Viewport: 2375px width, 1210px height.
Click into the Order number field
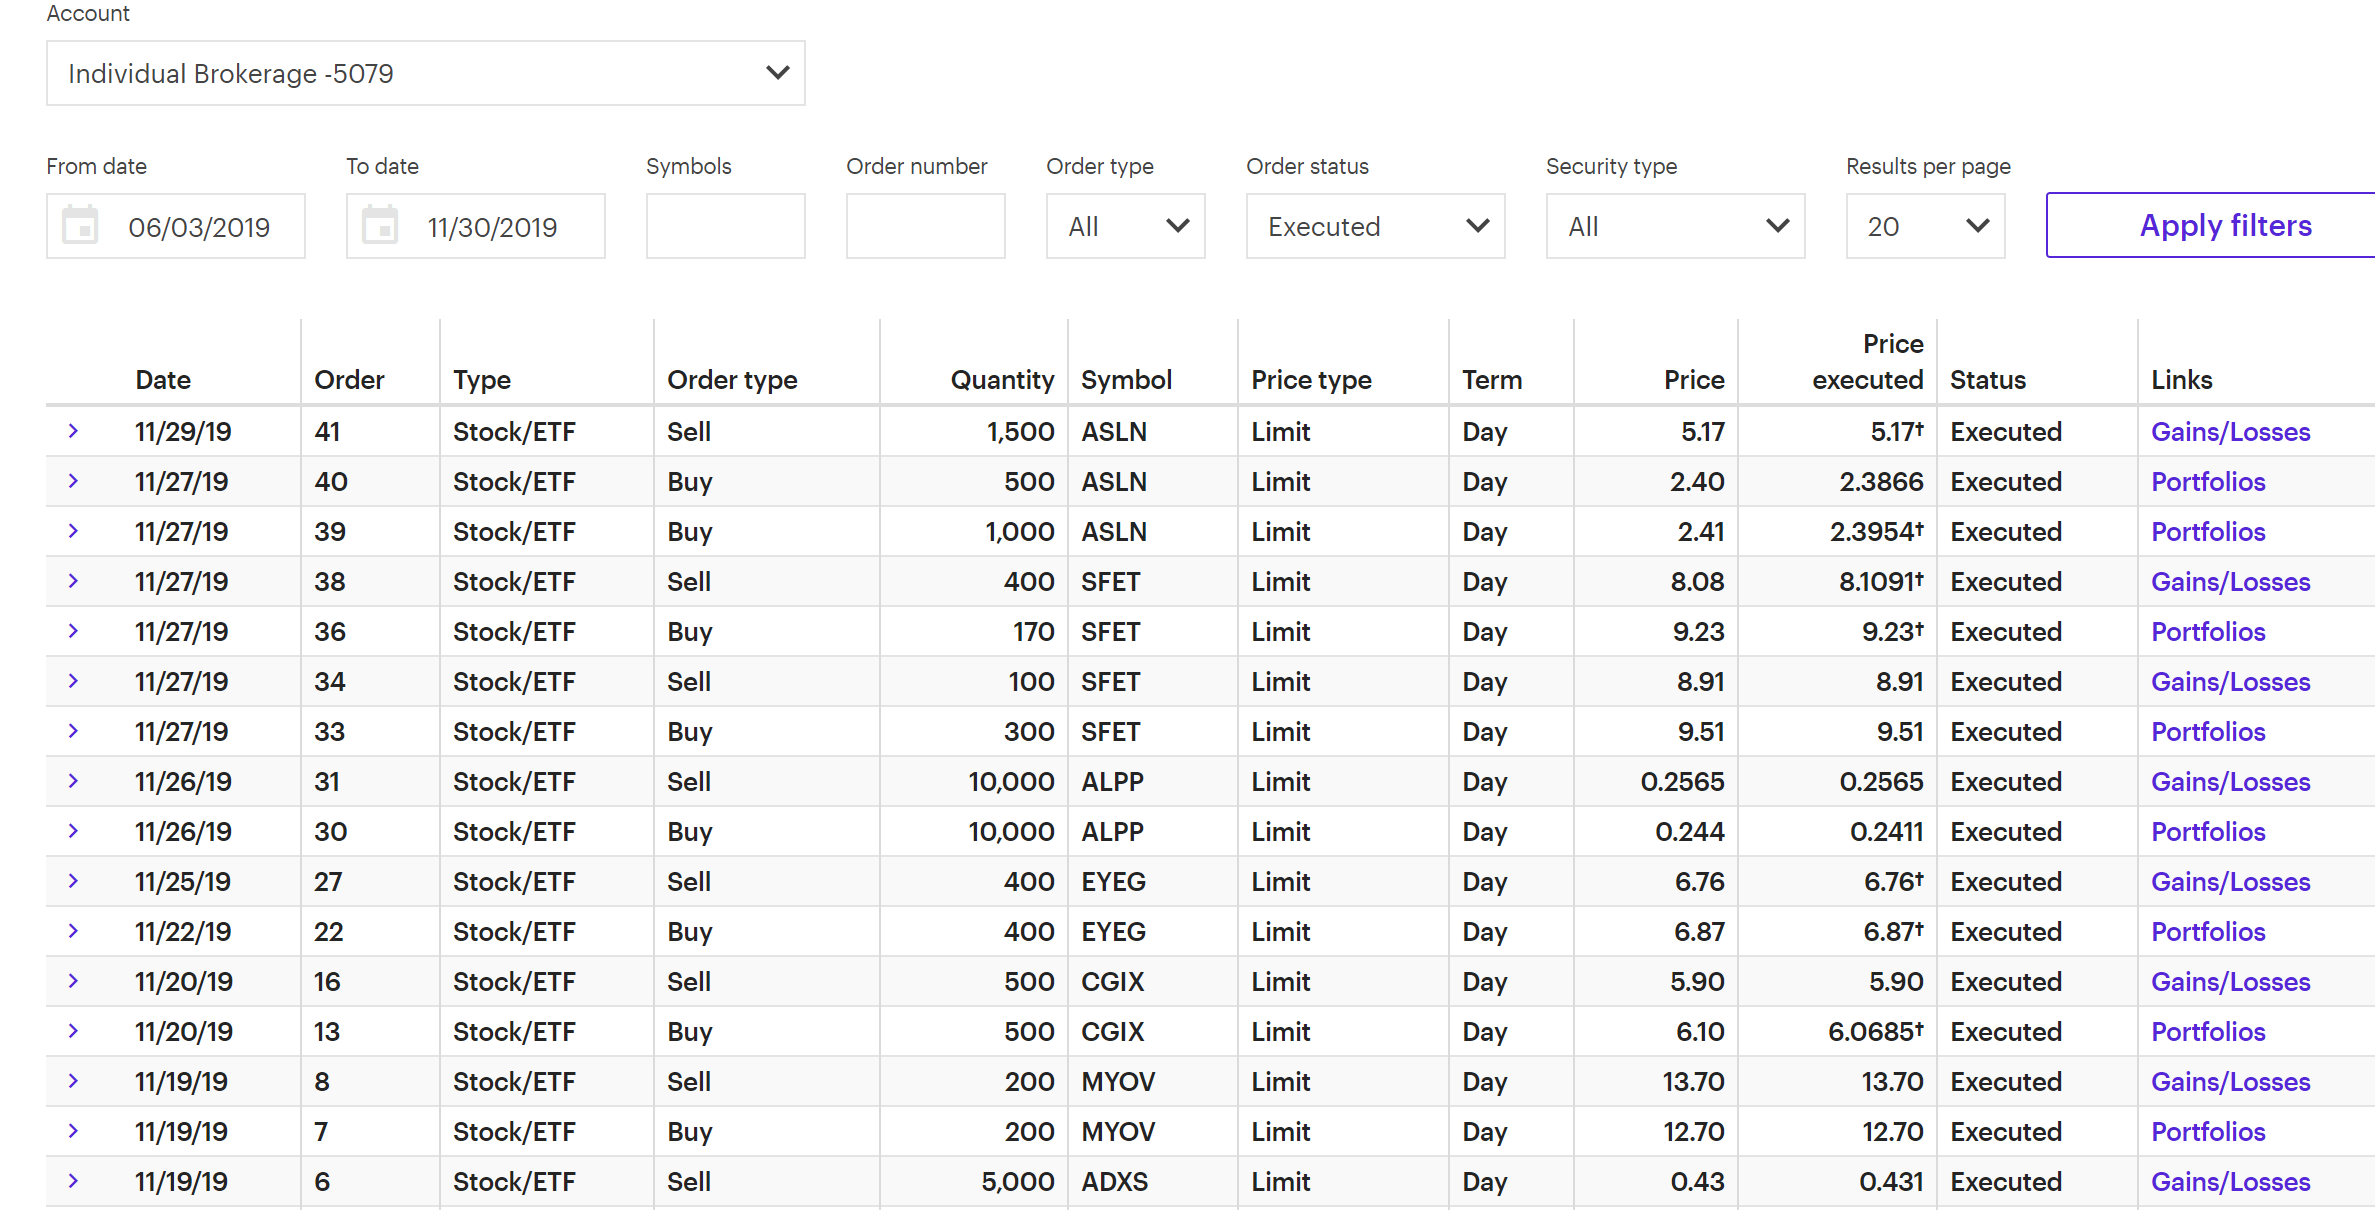(925, 226)
